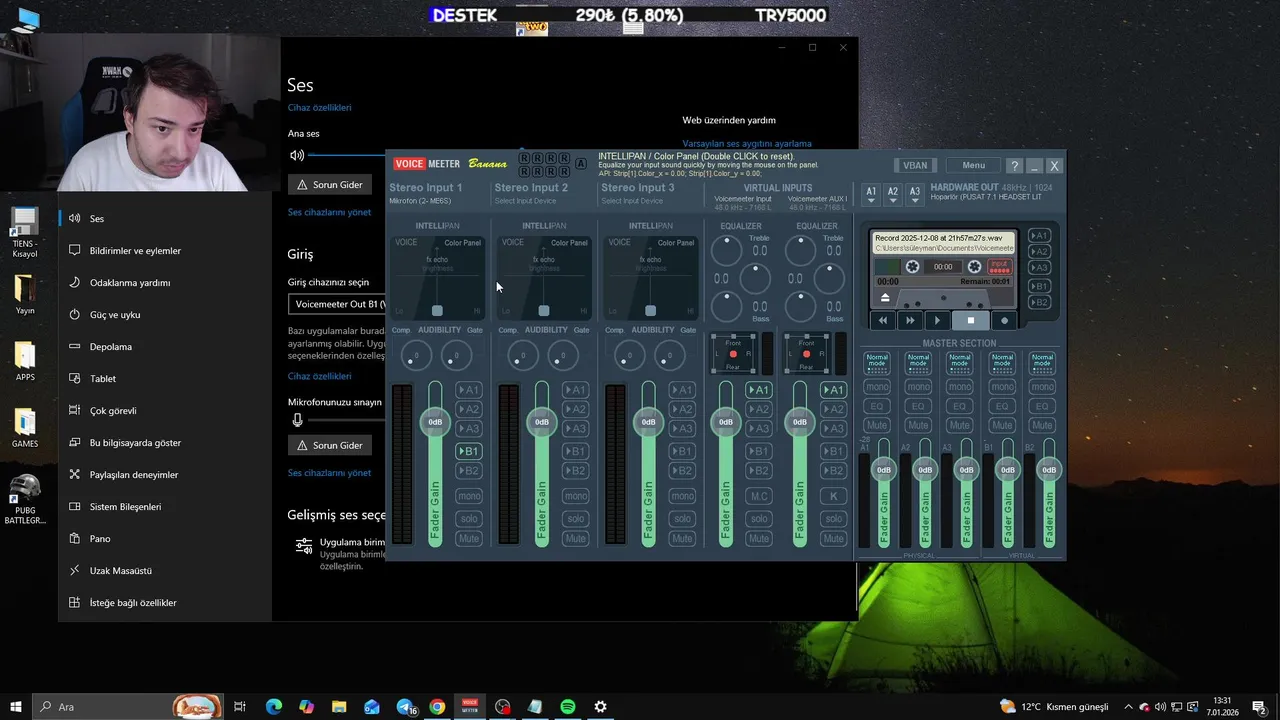Open PUBG Battlegrounds desktop shortcut
Screen dimensions: 1280x720
click(x=24, y=499)
